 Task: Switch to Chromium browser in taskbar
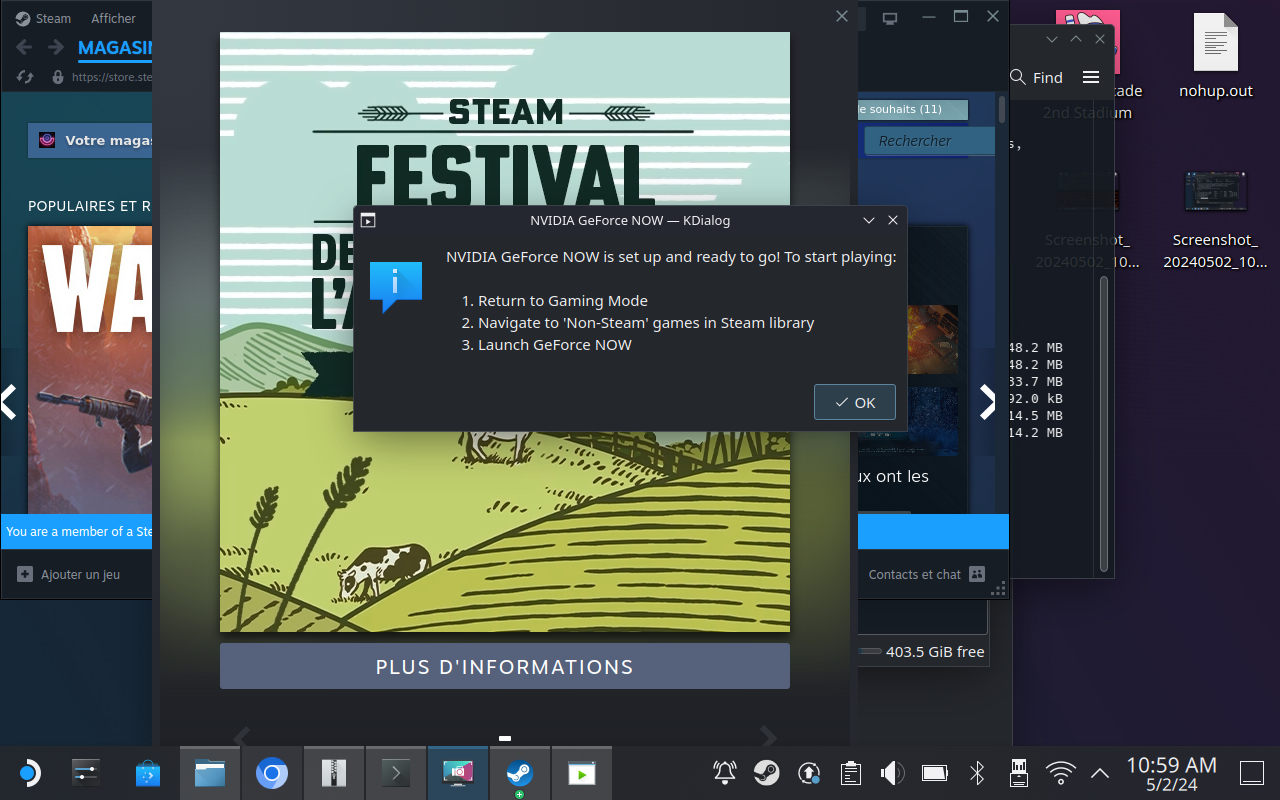pyautogui.click(x=272, y=773)
